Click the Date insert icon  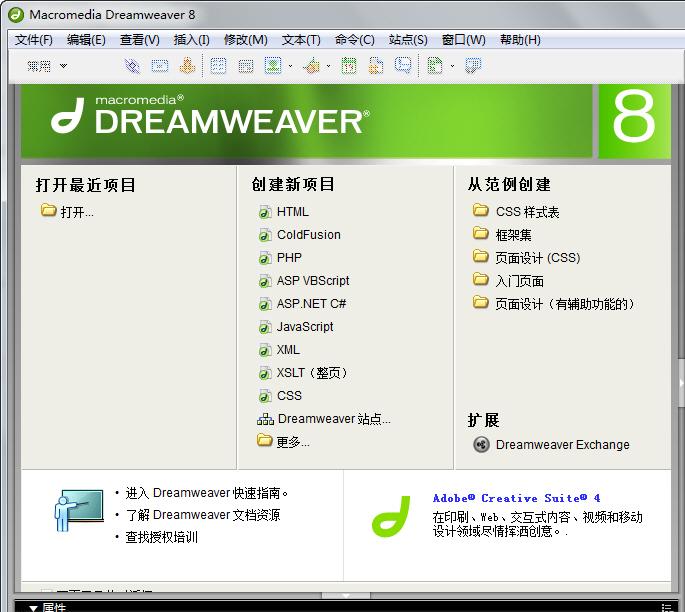(x=349, y=66)
